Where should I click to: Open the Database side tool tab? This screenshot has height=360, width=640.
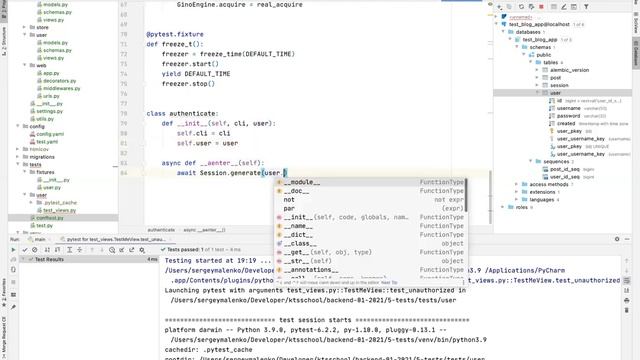point(636,52)
